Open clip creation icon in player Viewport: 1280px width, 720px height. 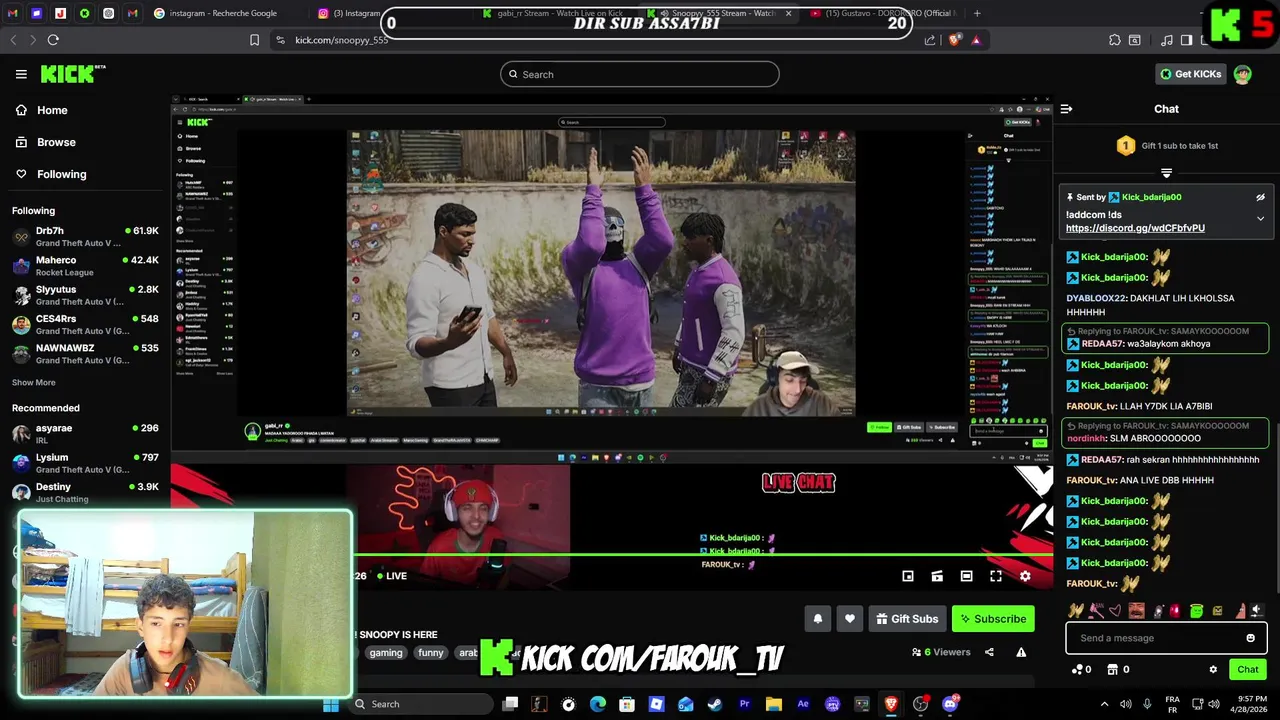coord(937,576)
